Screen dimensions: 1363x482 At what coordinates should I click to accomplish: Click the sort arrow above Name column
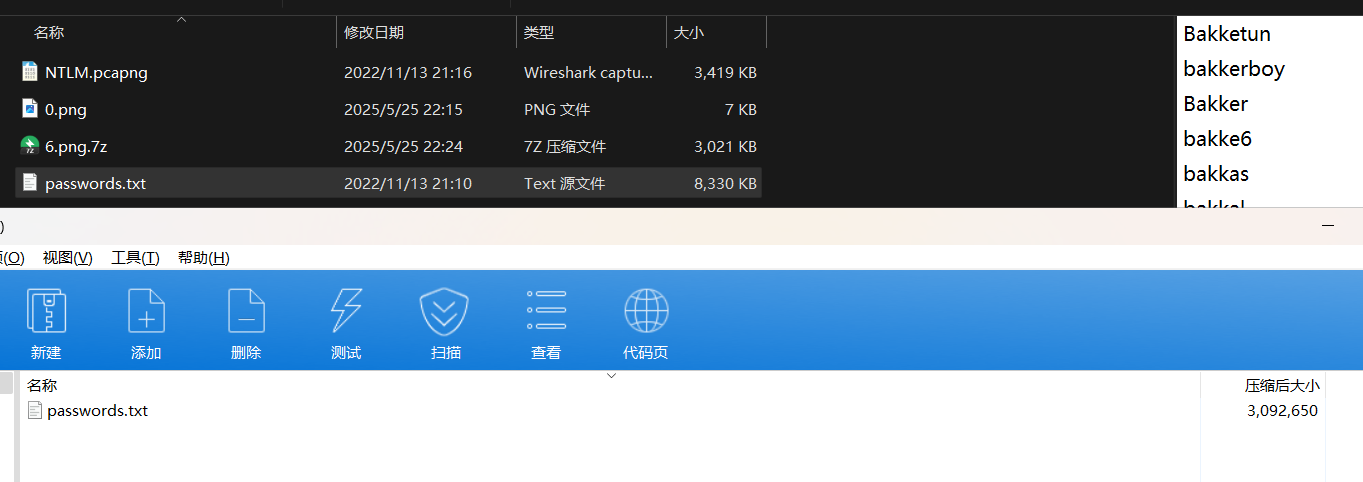181,20
